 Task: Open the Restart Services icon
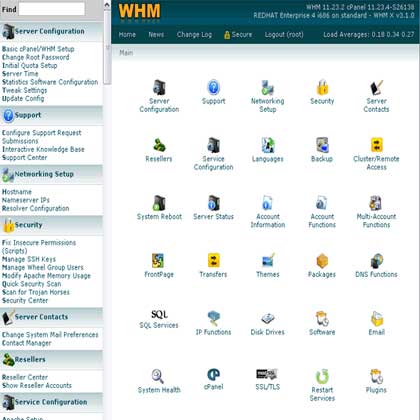(322, 376)
